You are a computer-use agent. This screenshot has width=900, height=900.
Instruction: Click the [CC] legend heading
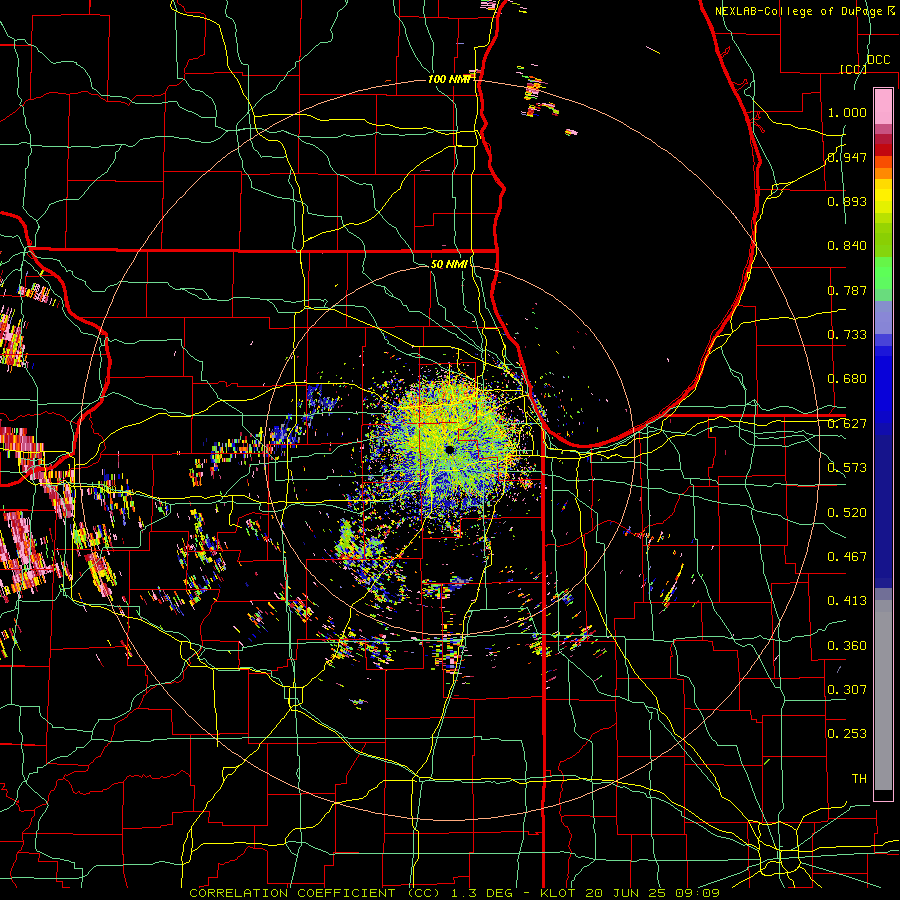click(853, 69)
